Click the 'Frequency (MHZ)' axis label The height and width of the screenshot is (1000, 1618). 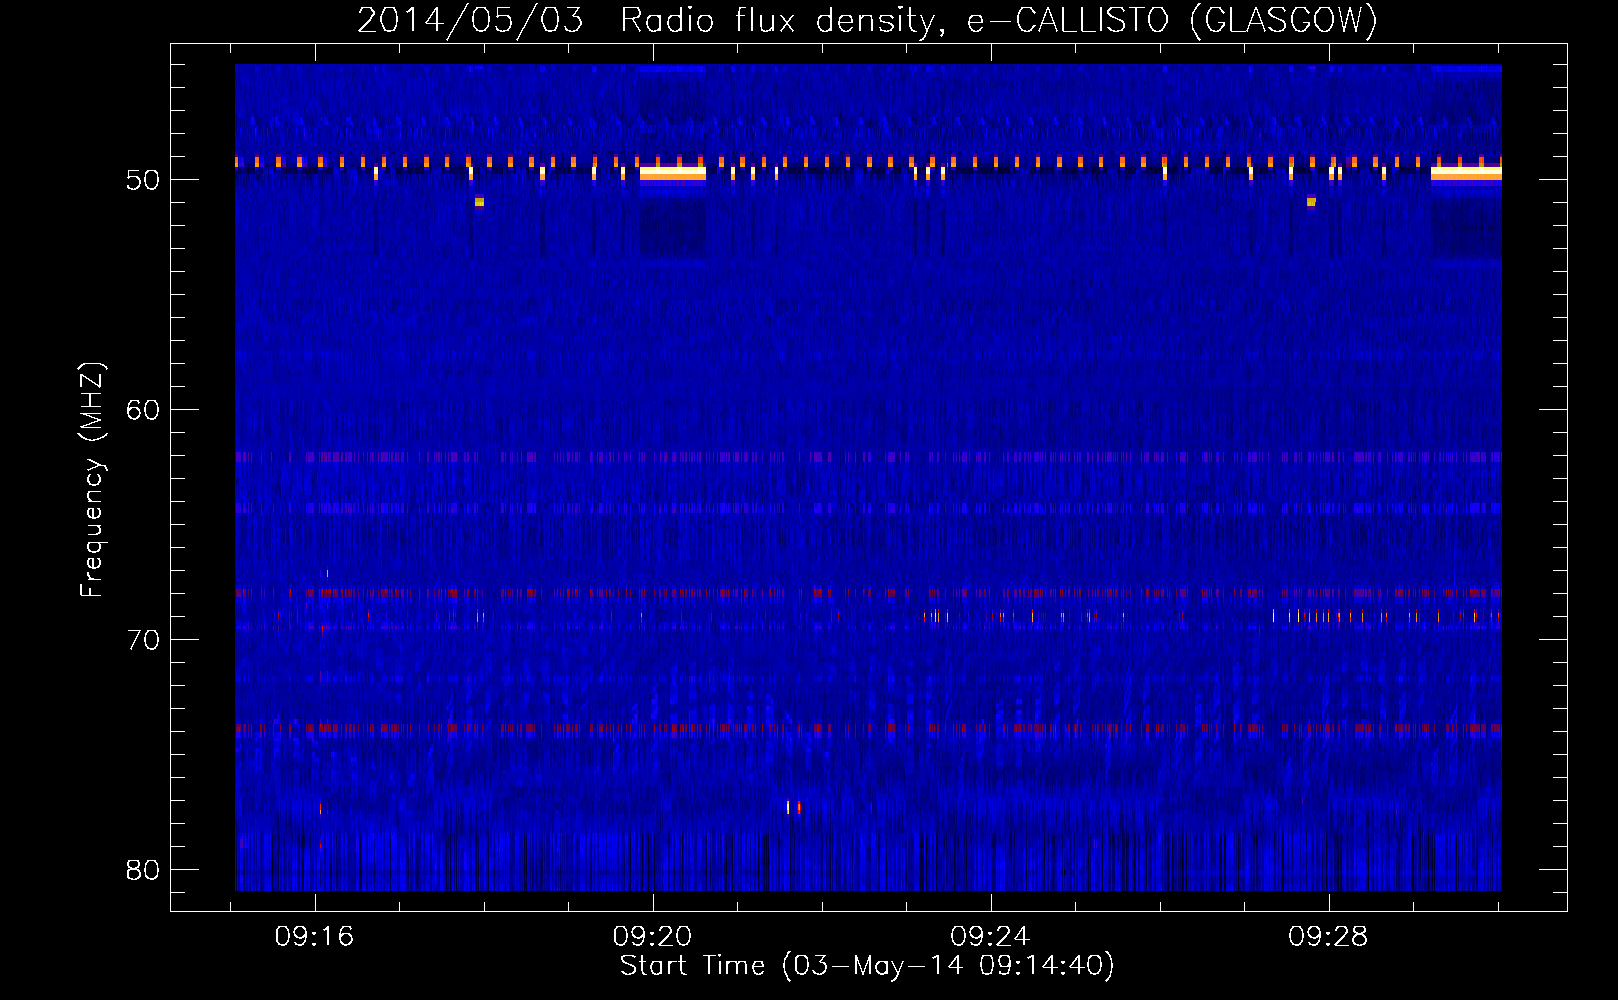click(91, 480)
